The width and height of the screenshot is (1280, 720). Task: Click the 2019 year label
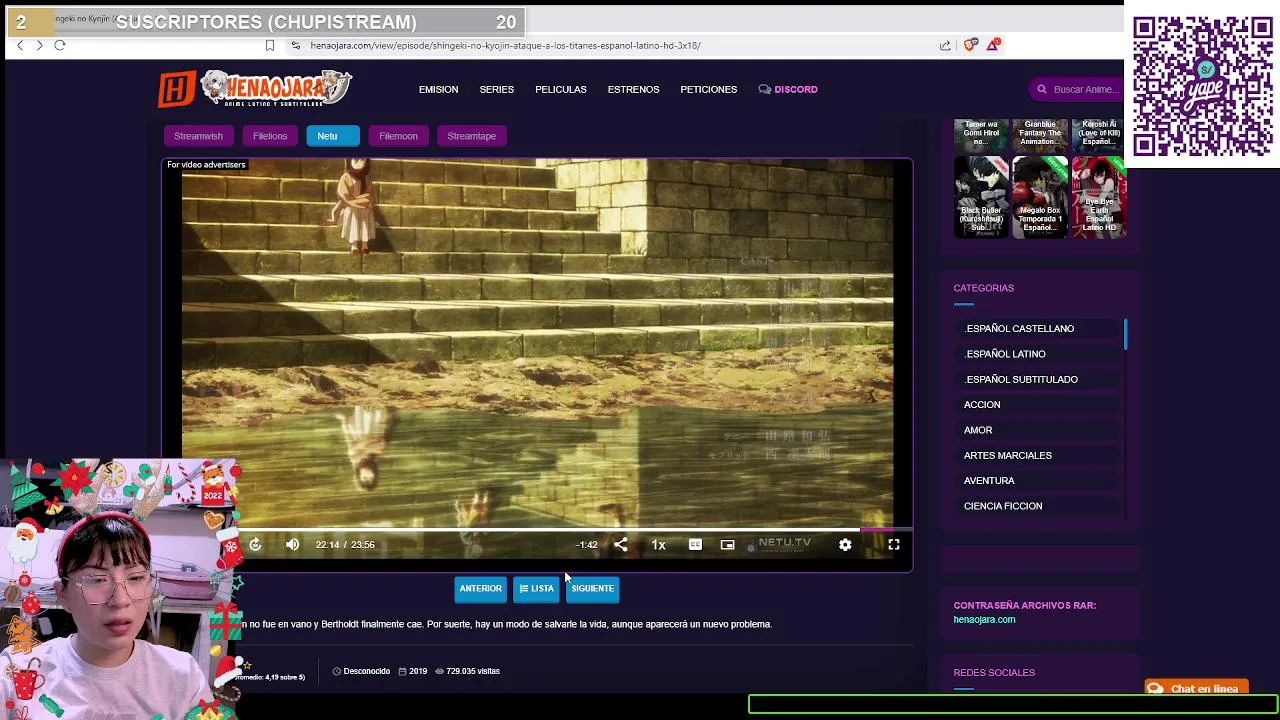[x=412, y=671]
